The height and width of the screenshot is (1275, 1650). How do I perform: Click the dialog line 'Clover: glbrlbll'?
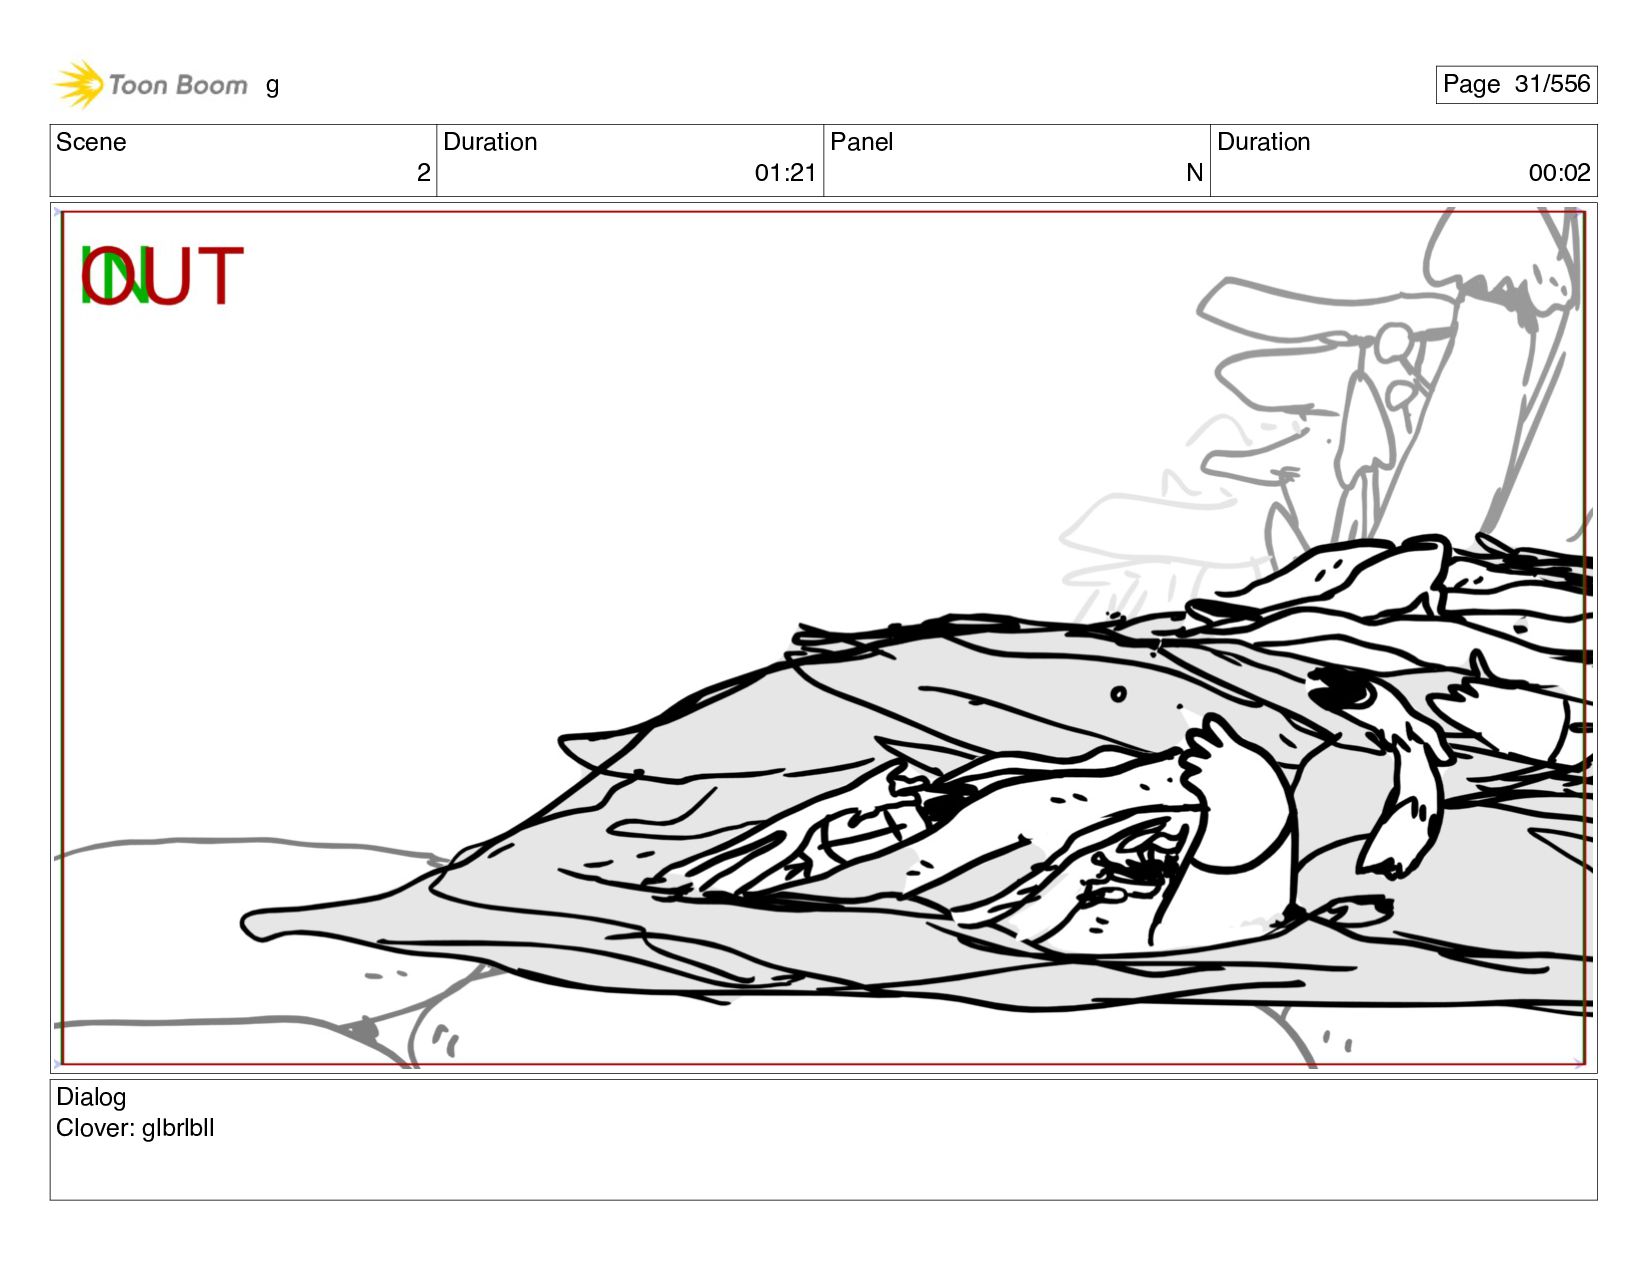click(x=135, y=1128)
